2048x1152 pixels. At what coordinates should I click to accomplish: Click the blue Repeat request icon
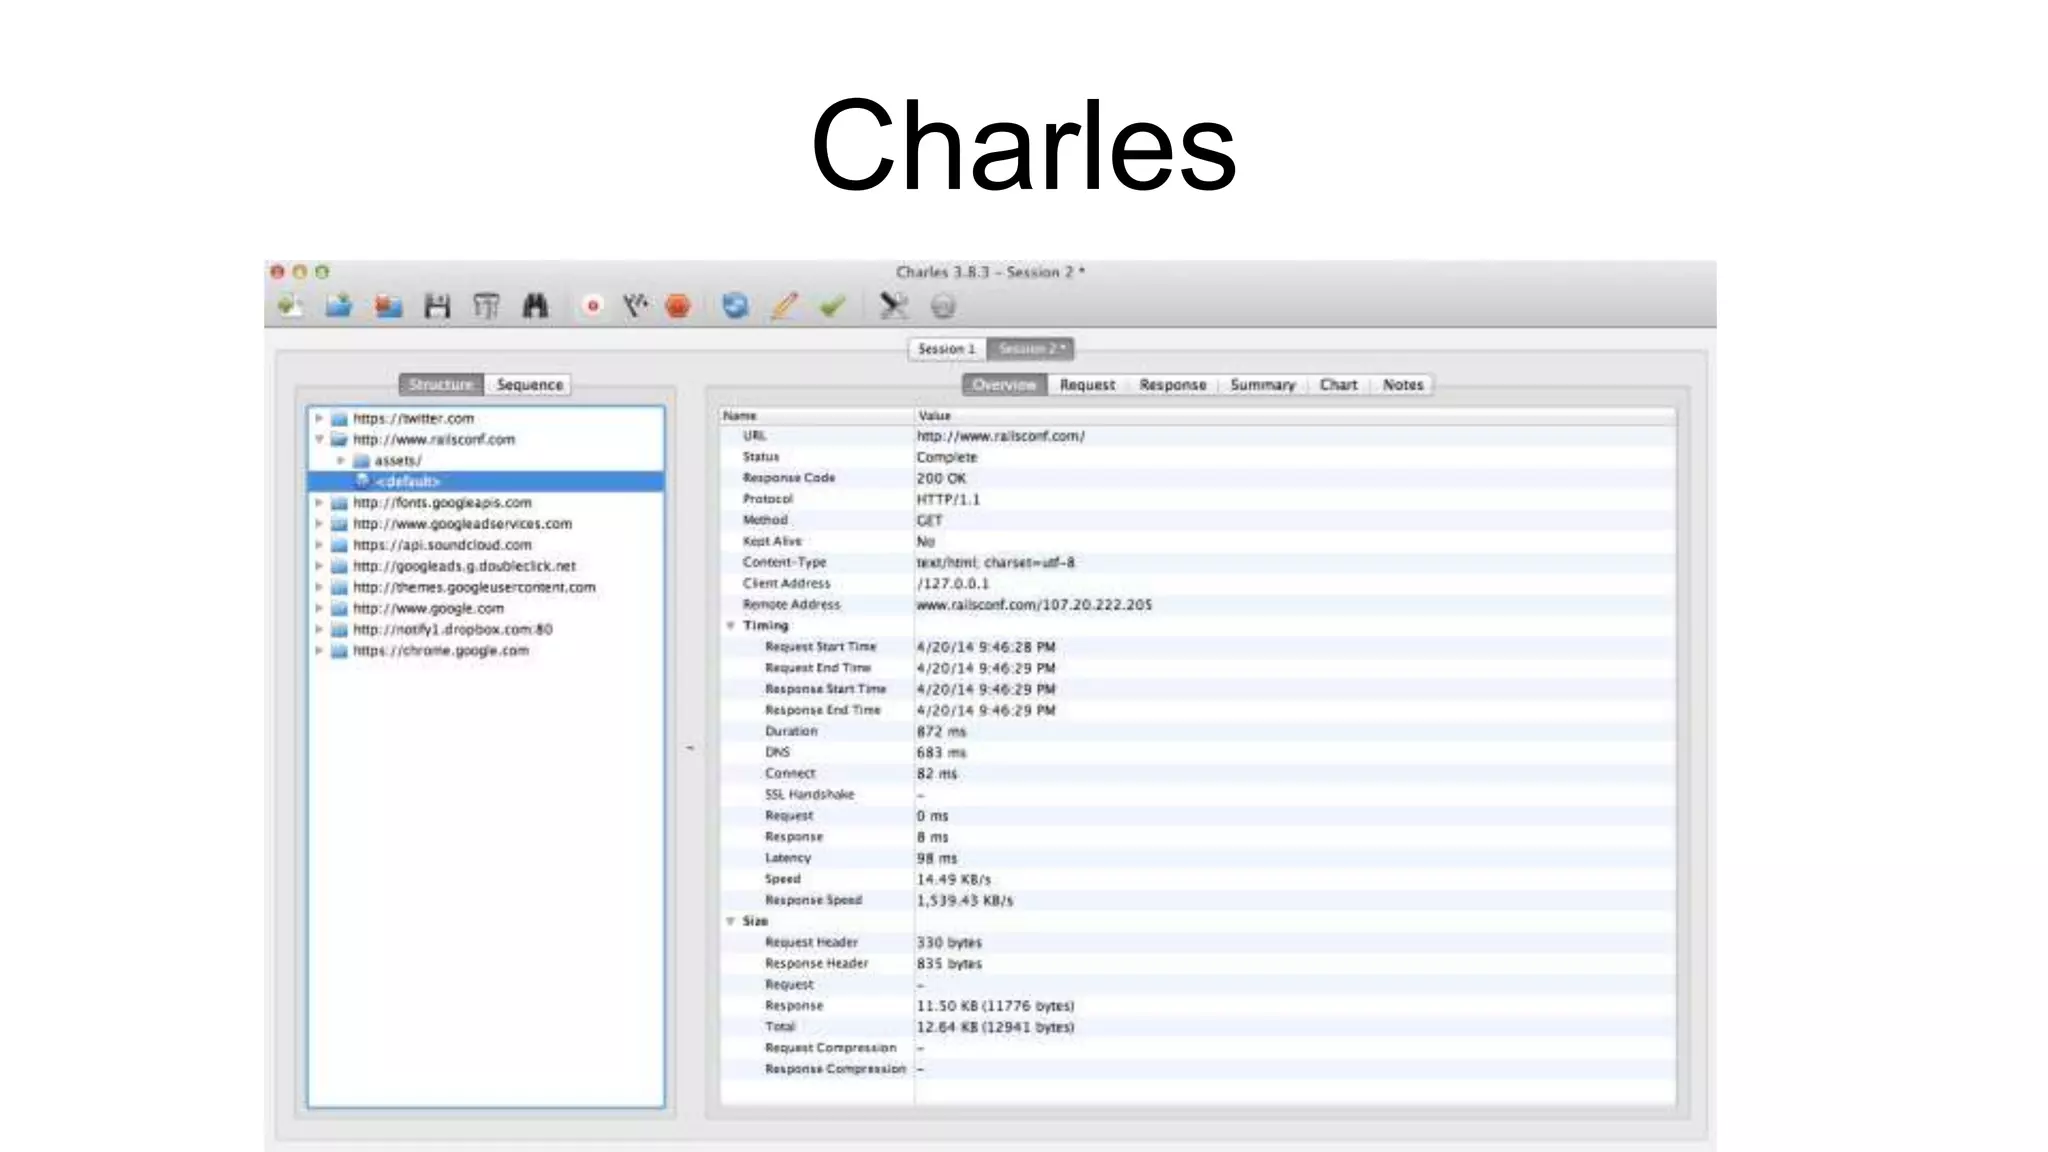click(x=735, y=306)
